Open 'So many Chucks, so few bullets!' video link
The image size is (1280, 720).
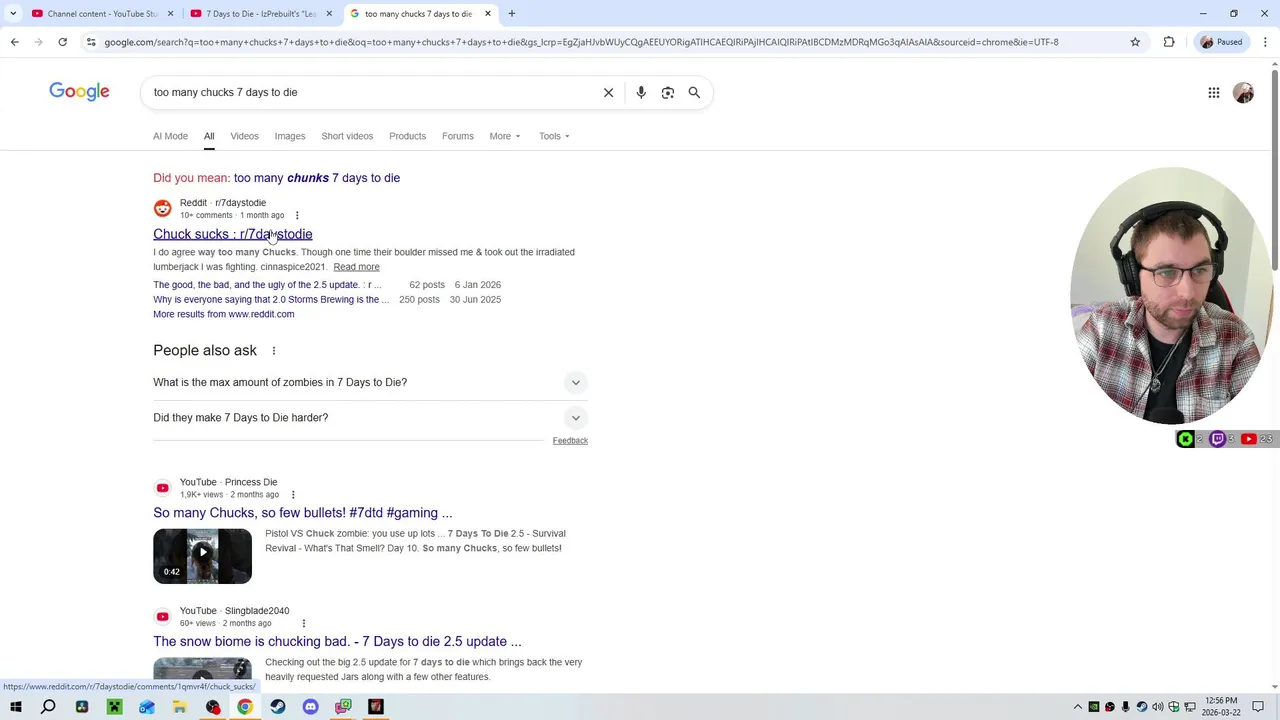pos(303,513)
